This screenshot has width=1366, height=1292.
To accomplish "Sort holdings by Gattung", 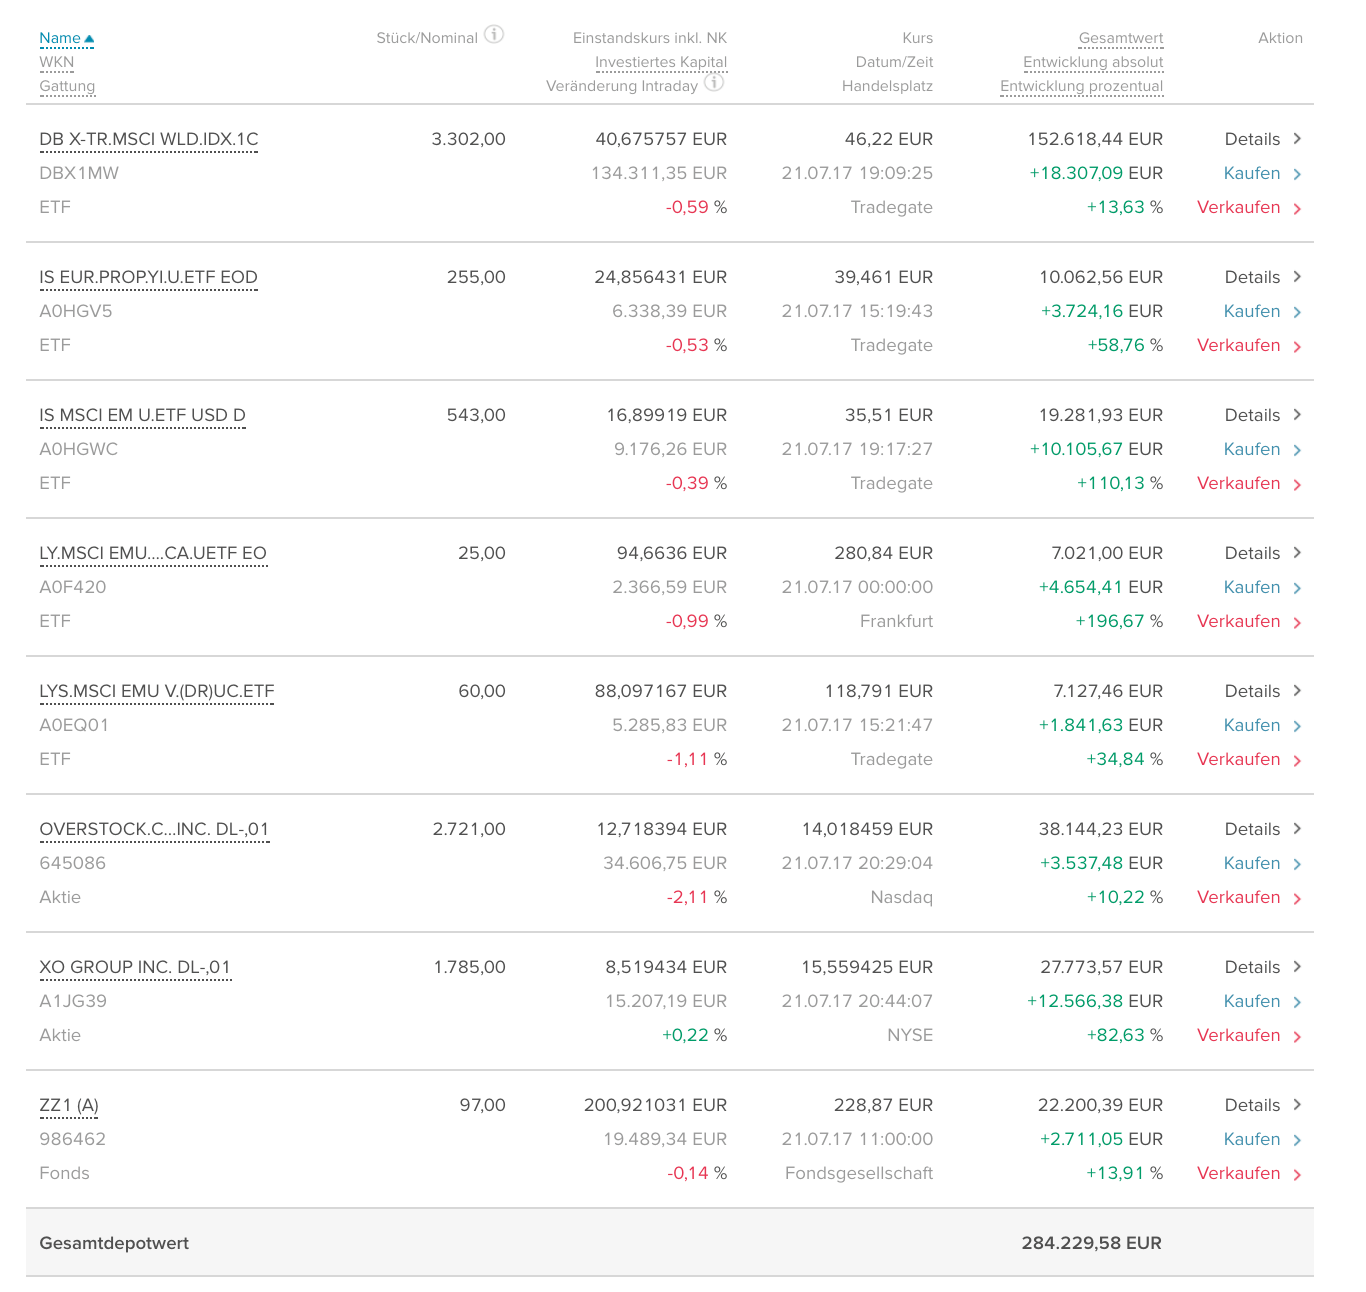I will coord(67,87).
